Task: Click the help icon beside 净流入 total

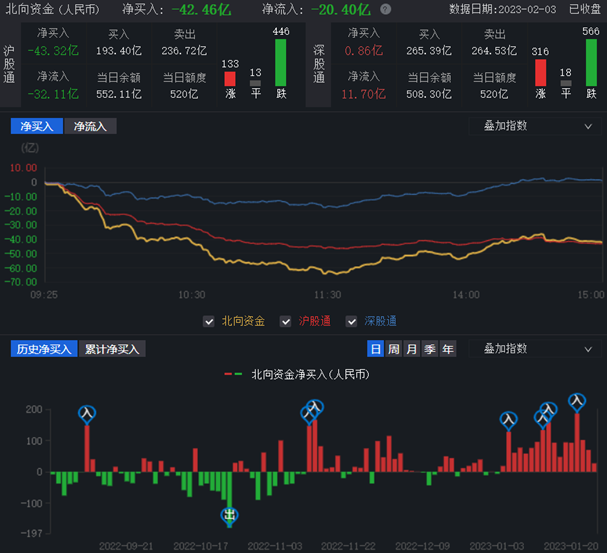Action: tap(385, 9)
